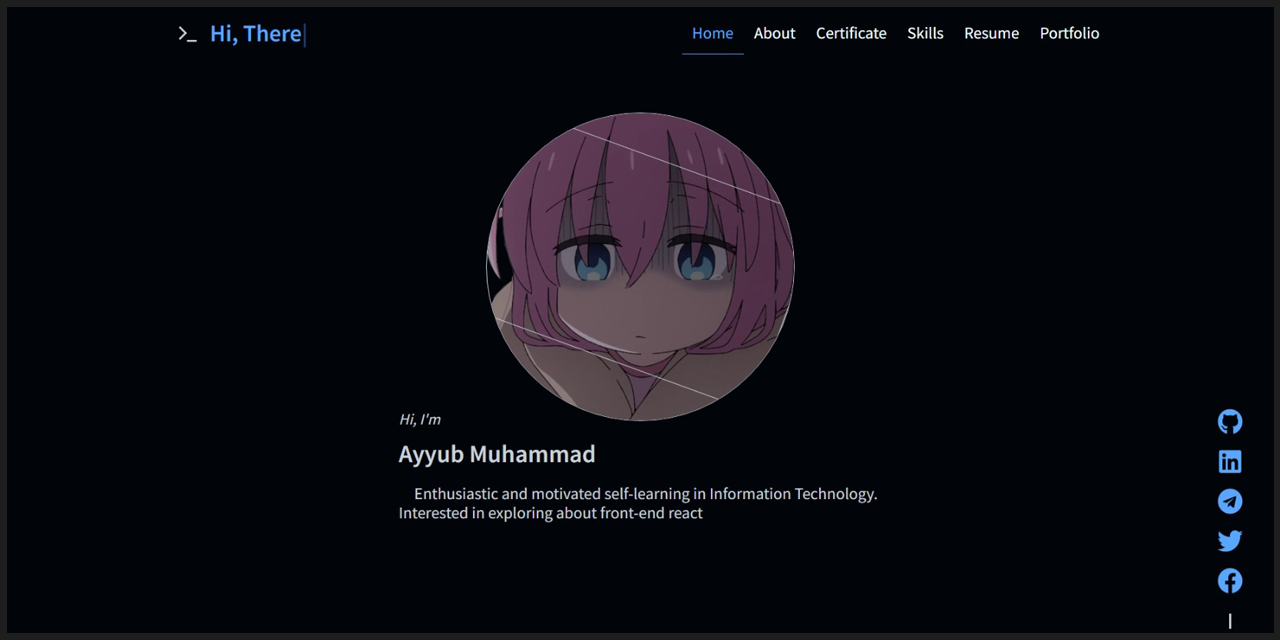Navigate to the About section
The height and width of the screenshot is (640, 1280).
coord(774,33)
